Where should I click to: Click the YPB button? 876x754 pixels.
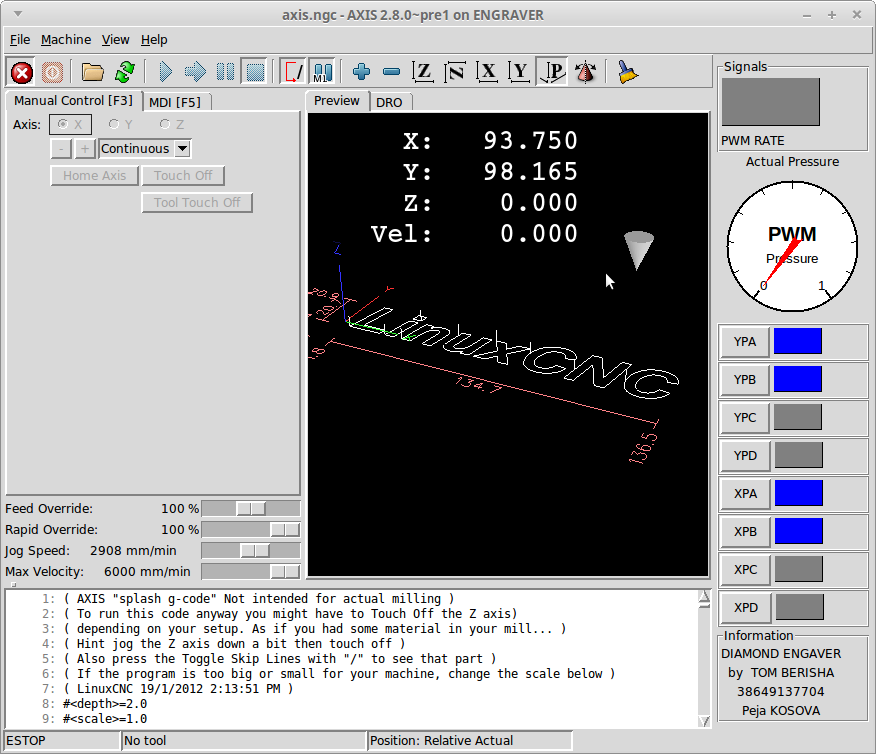pos(745,380)
